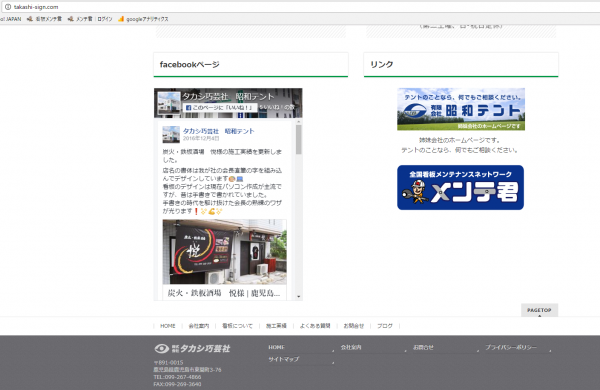Click the FAX number text in footer
The image size is (600, 390).
(x=177, y=384)
